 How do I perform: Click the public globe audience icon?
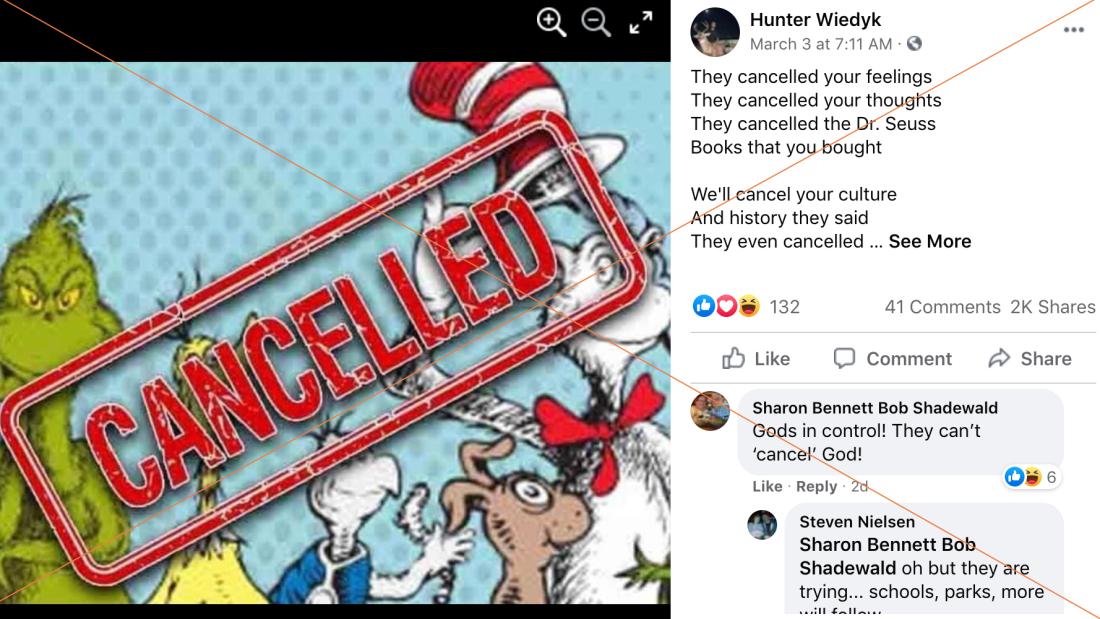click(914, 44)
